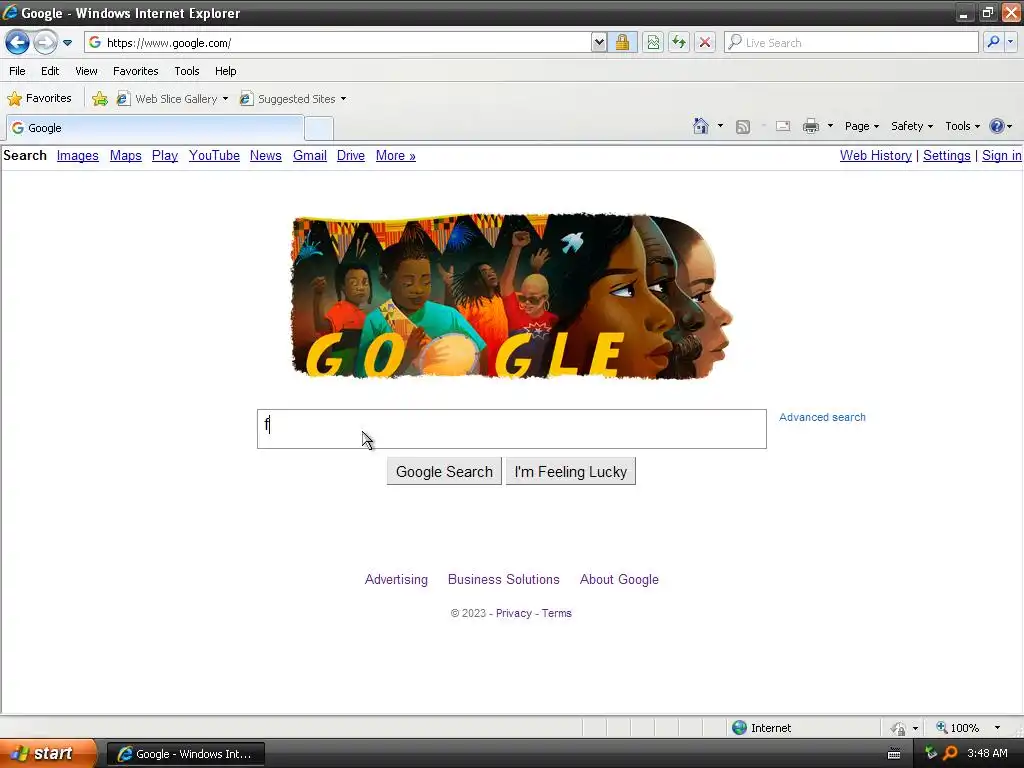Click the Add to Favorites Bar icon
The image size is (1024, 768).
[x=99, y=99]
